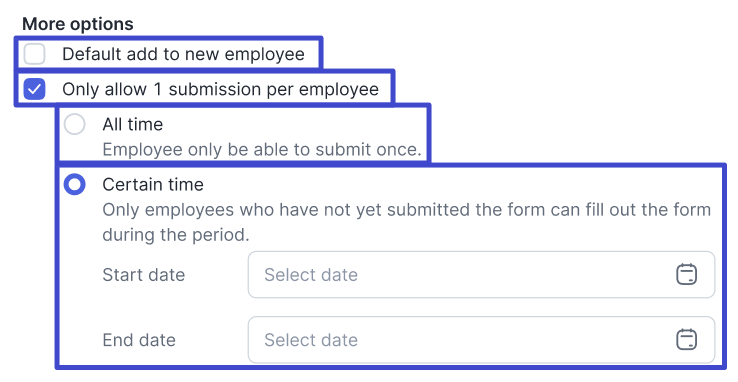This screenshot has width=738, height=382.
Task: Click "Select date" placeholder in End date field
Action: pos(311,340)
